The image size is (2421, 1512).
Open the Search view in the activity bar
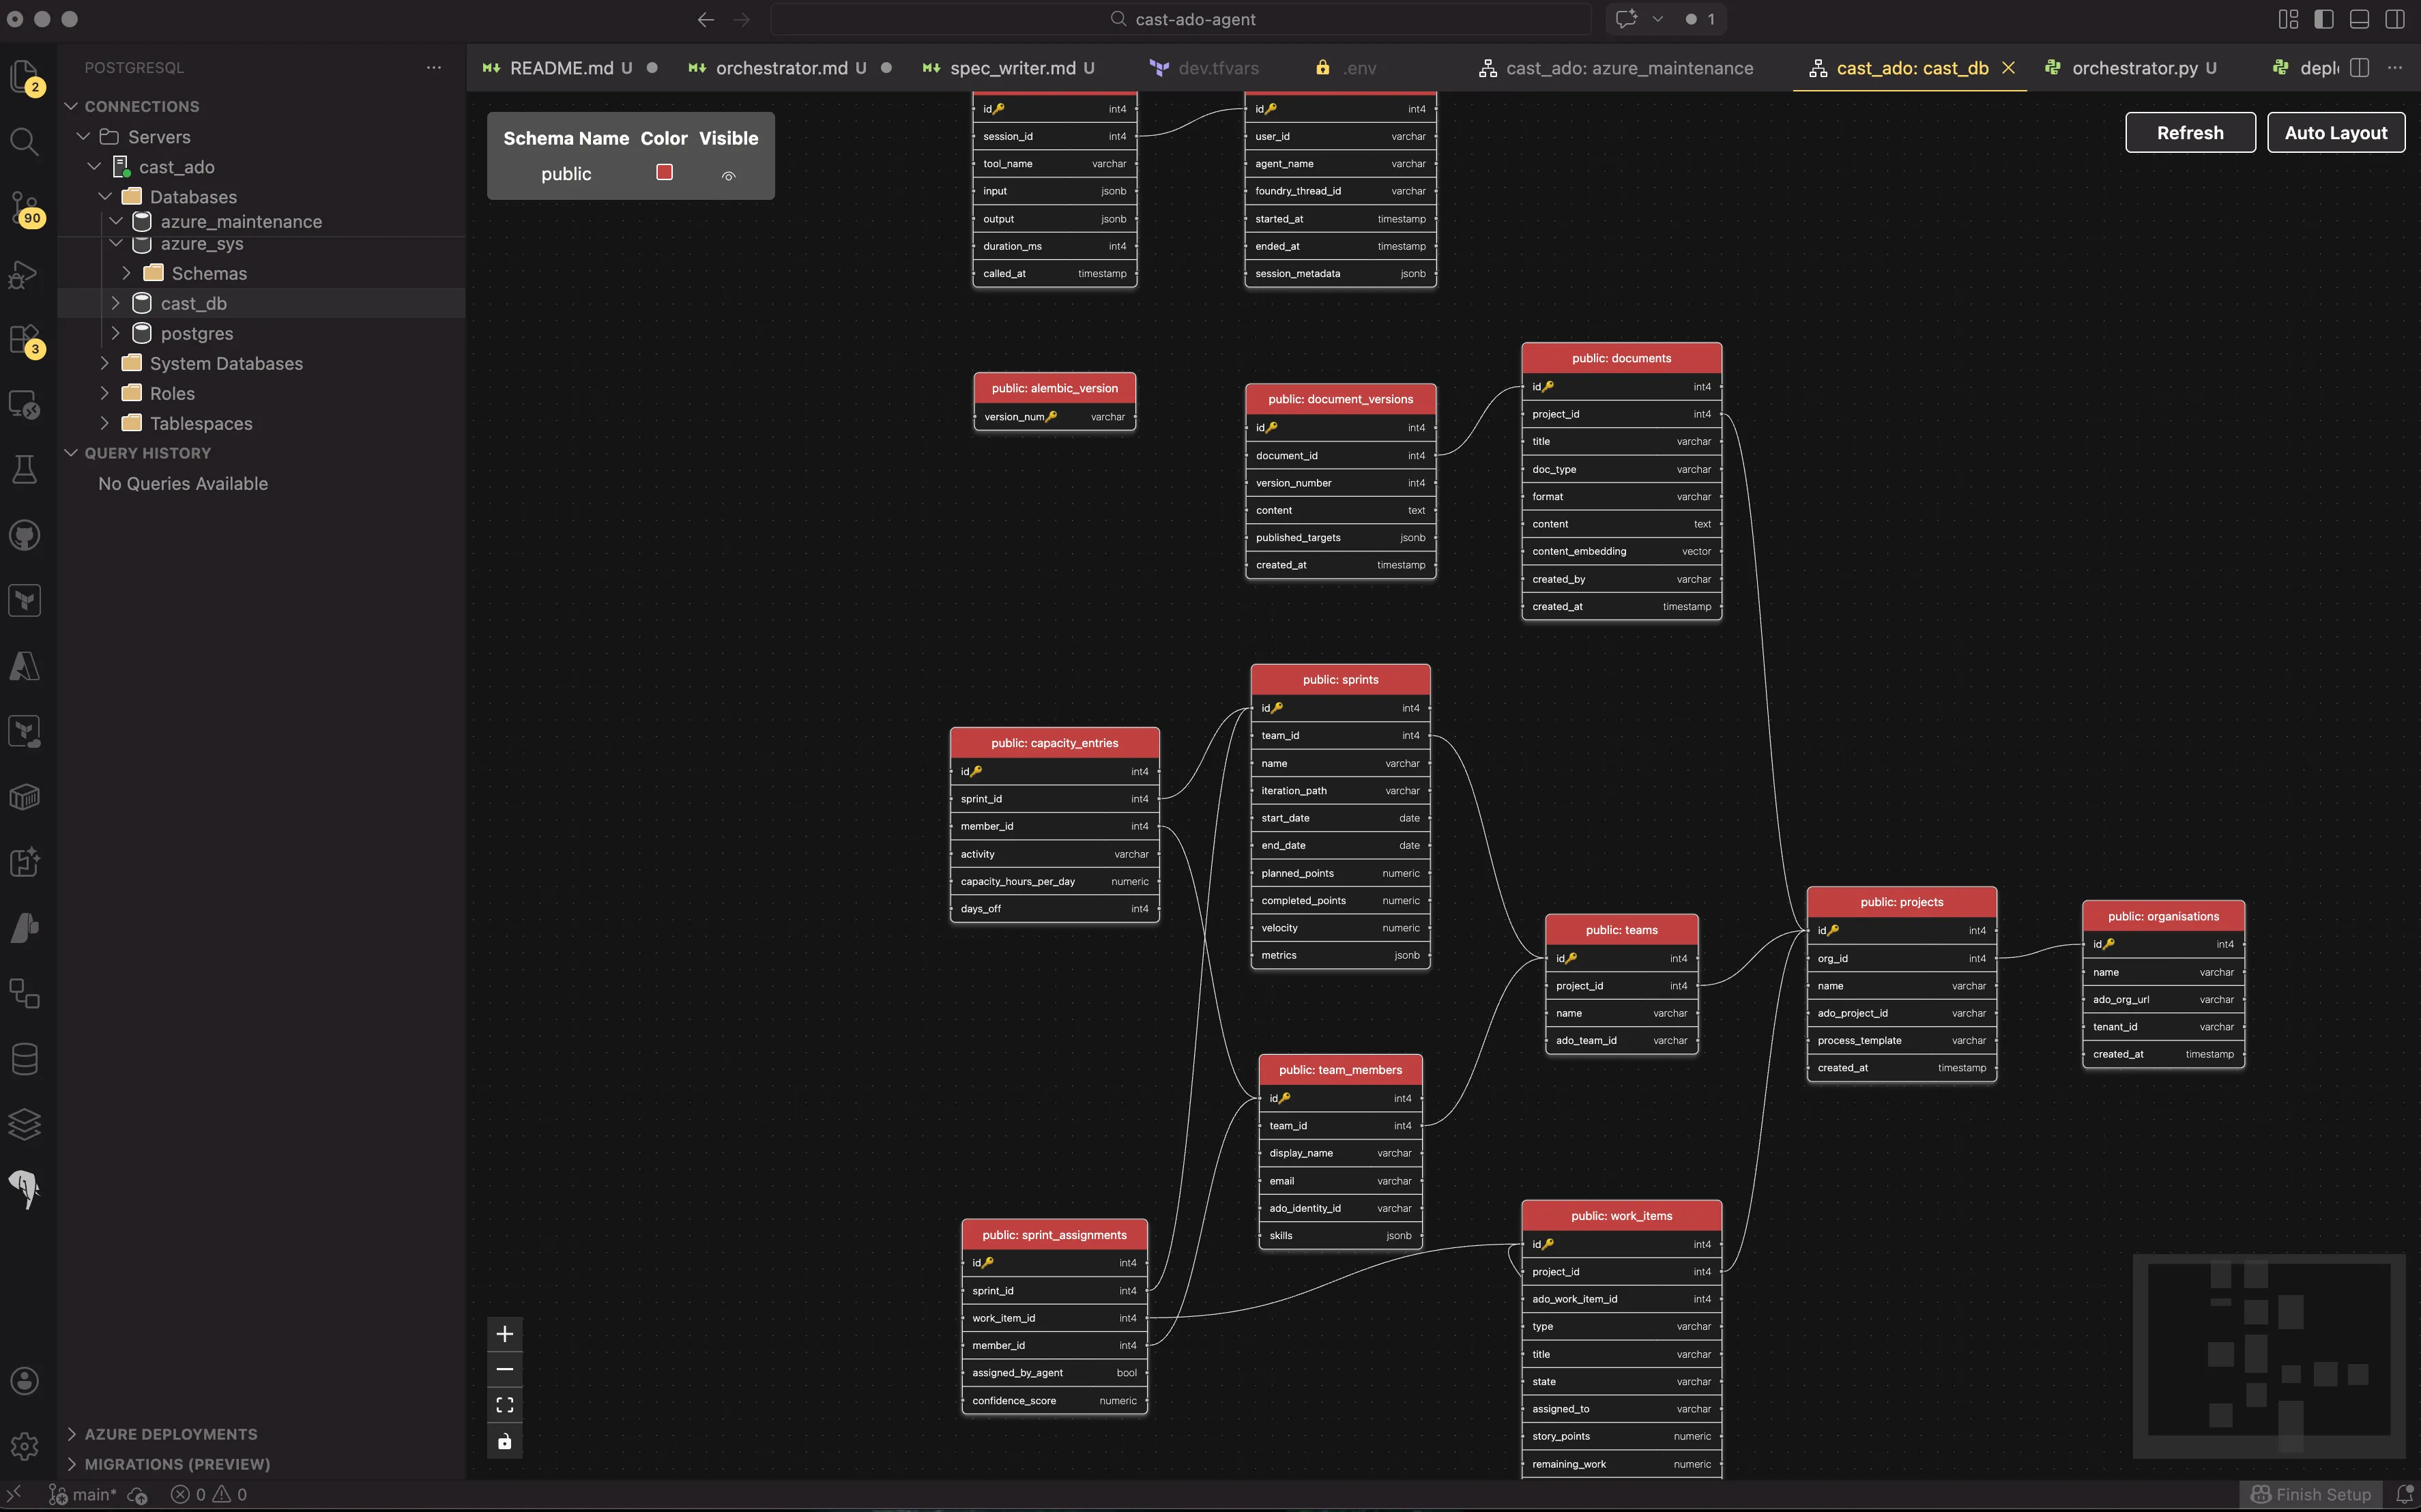point(24,142)
